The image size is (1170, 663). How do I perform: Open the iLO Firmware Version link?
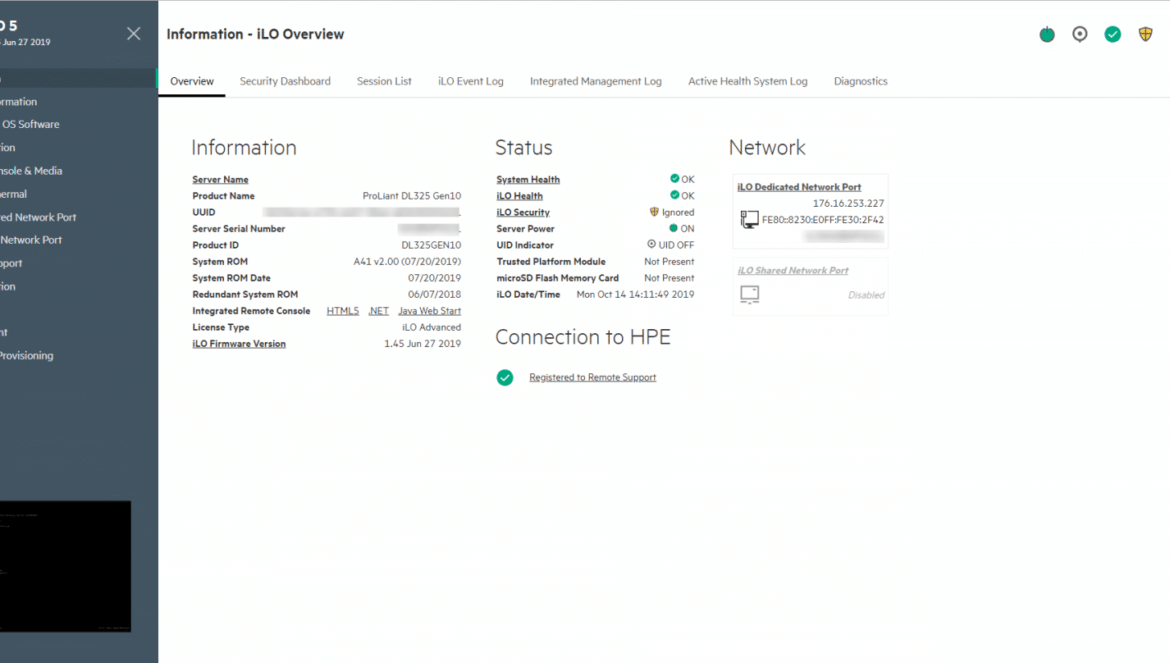(x=239, y=344)
